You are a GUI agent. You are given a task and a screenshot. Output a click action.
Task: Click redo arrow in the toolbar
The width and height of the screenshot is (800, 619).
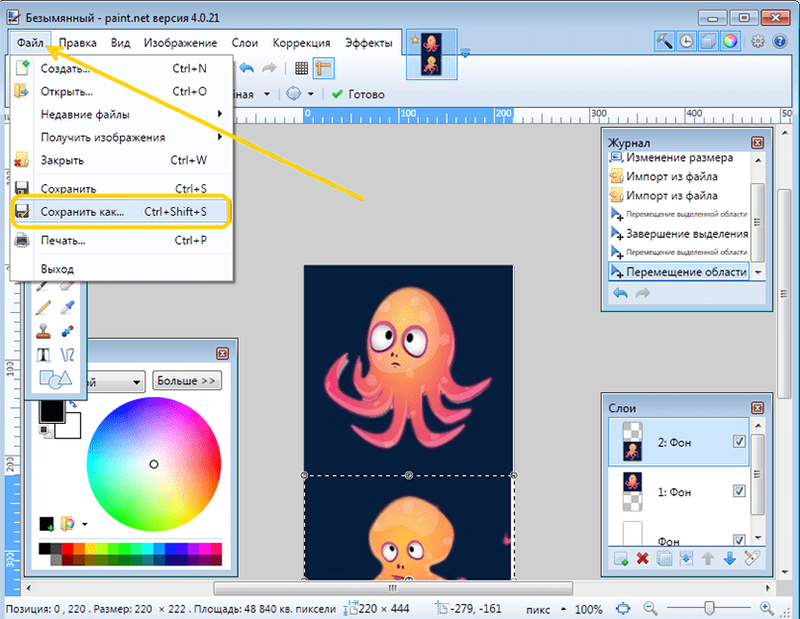[x=269, y=68]
